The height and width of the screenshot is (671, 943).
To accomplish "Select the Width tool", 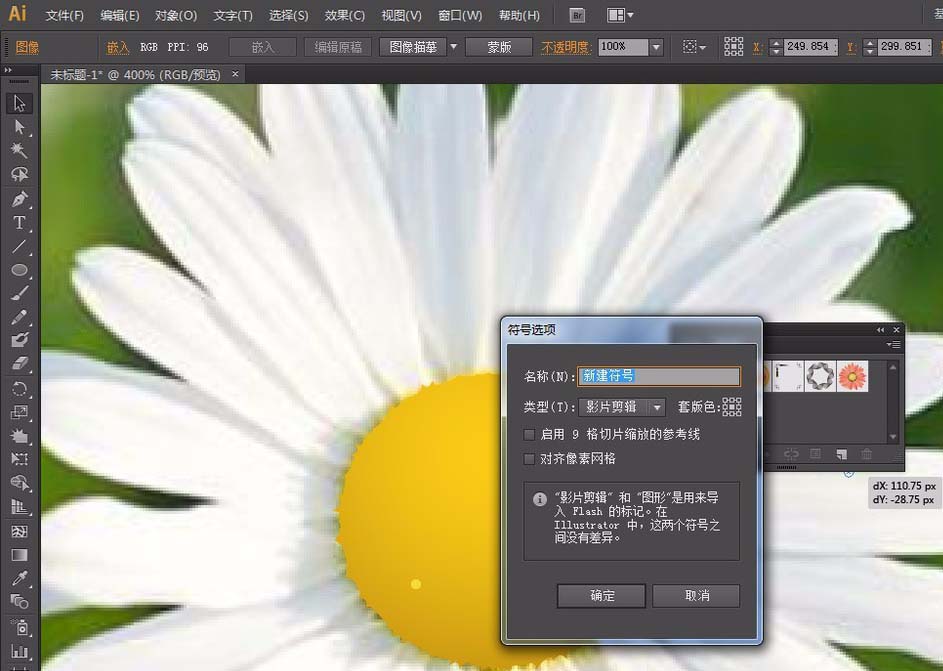I will 19,435.
